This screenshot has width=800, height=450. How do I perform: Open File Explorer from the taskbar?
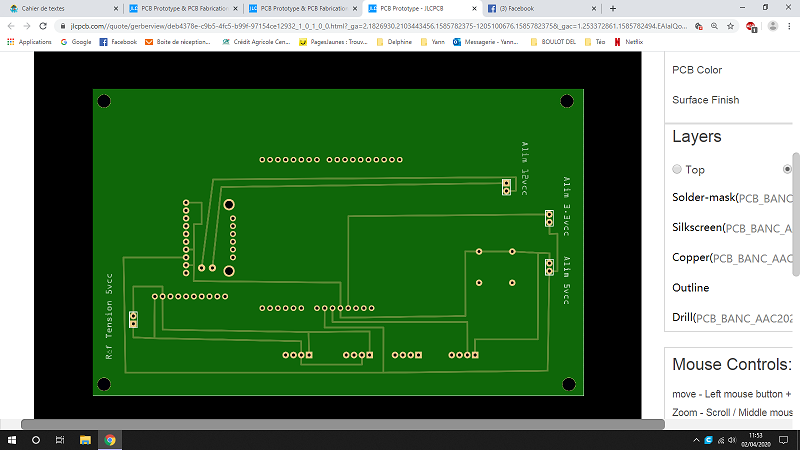pos(85,440)
